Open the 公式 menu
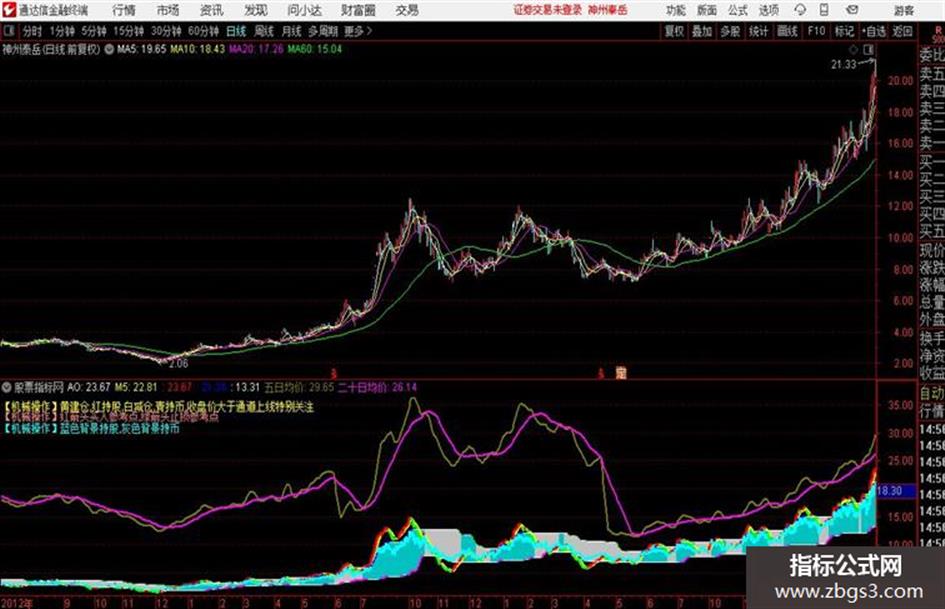 (x=737, y=10)
